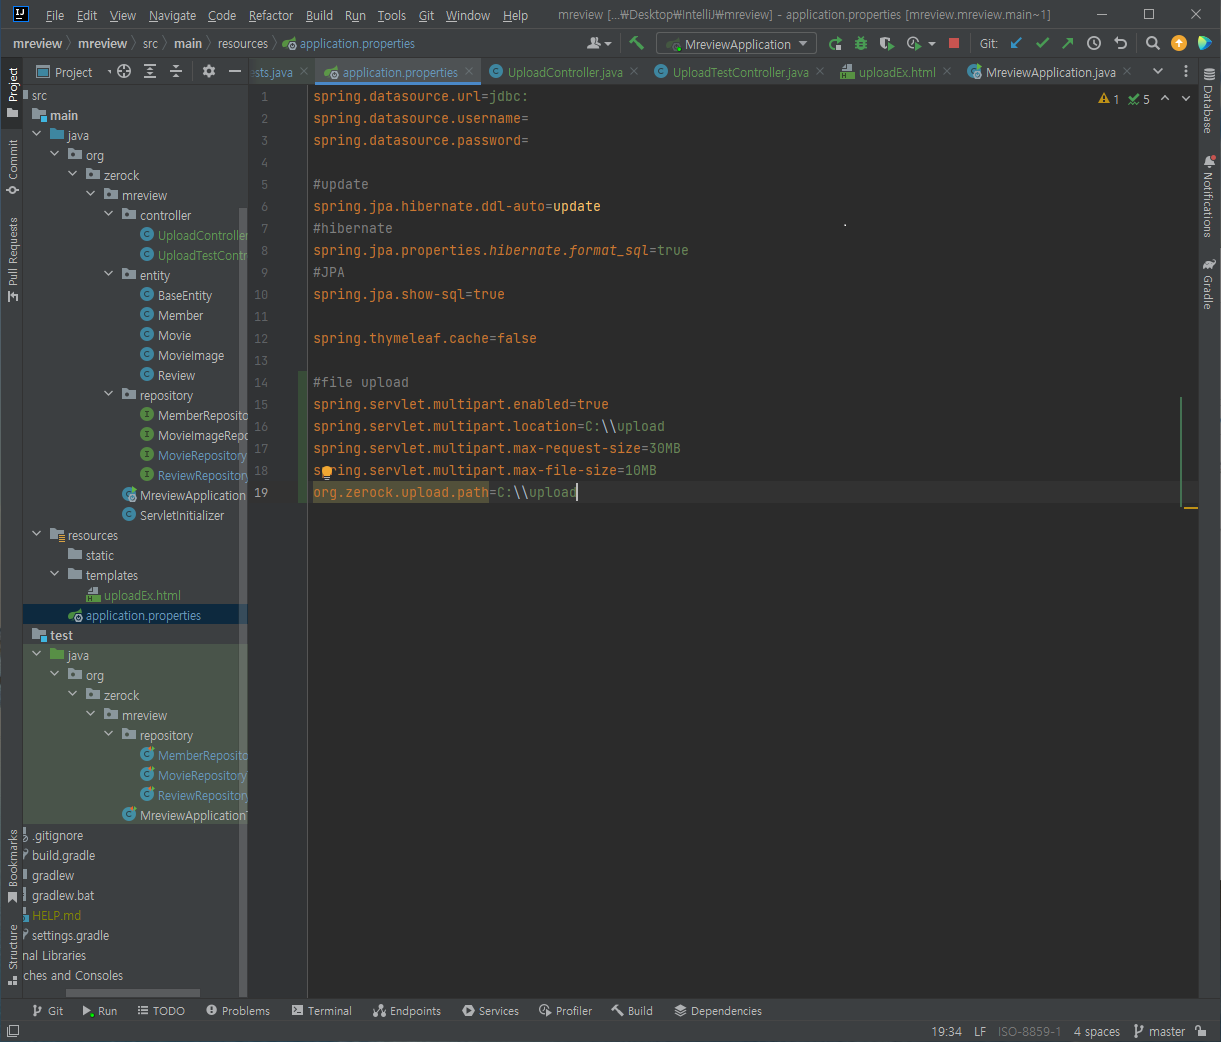Toggle the Structure side tool window button
The image size is (1221, 1042).
coord(13,954)
